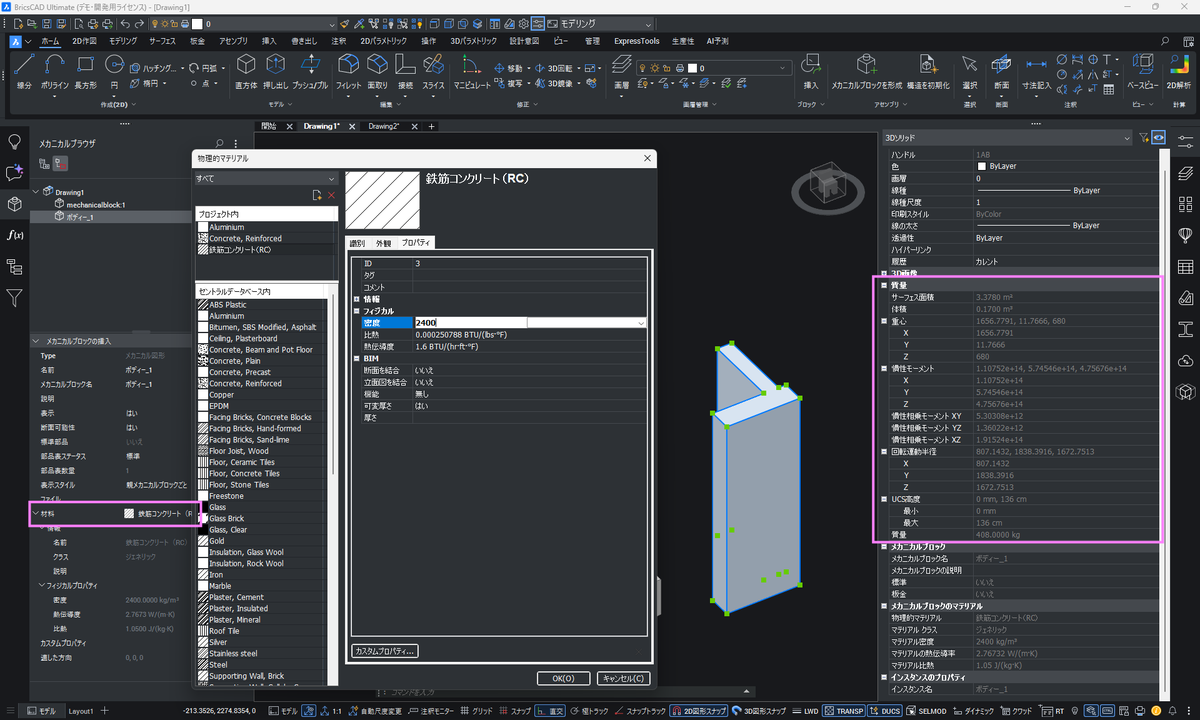Click 構造を初期化 ribbon icon

pyautogui.click(x=928, y=72)
